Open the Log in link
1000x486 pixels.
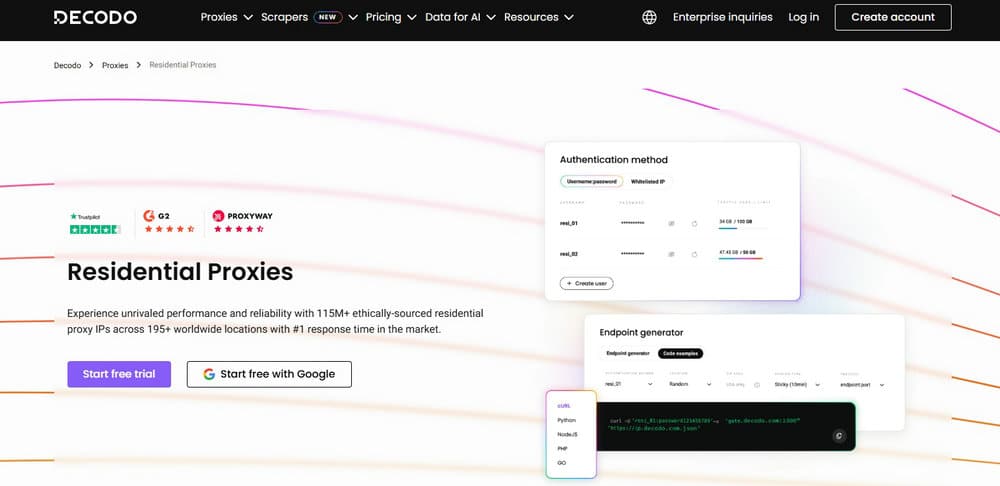point(804,17)
